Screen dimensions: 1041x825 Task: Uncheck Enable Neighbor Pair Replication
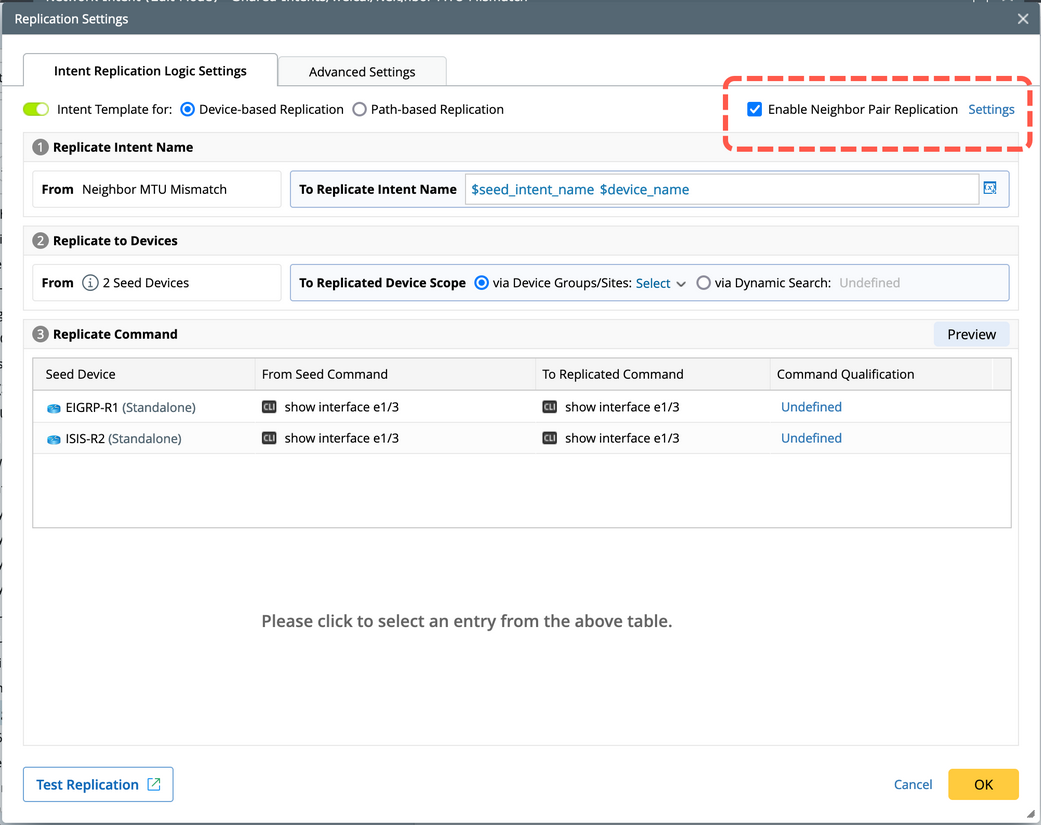tap(755, 109)
